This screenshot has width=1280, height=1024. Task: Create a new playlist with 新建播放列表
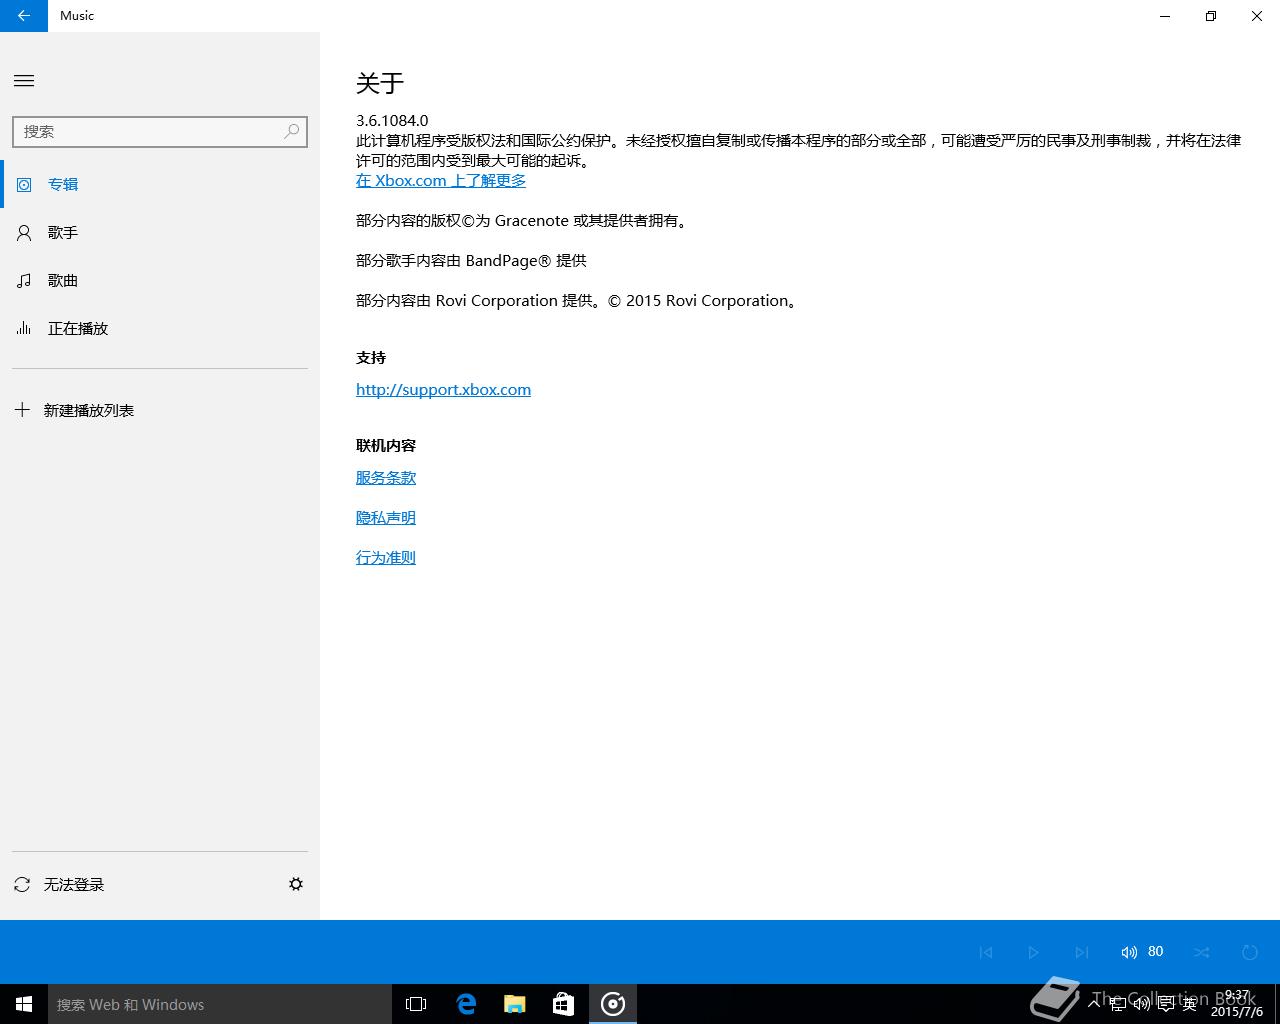pos(160,410)
